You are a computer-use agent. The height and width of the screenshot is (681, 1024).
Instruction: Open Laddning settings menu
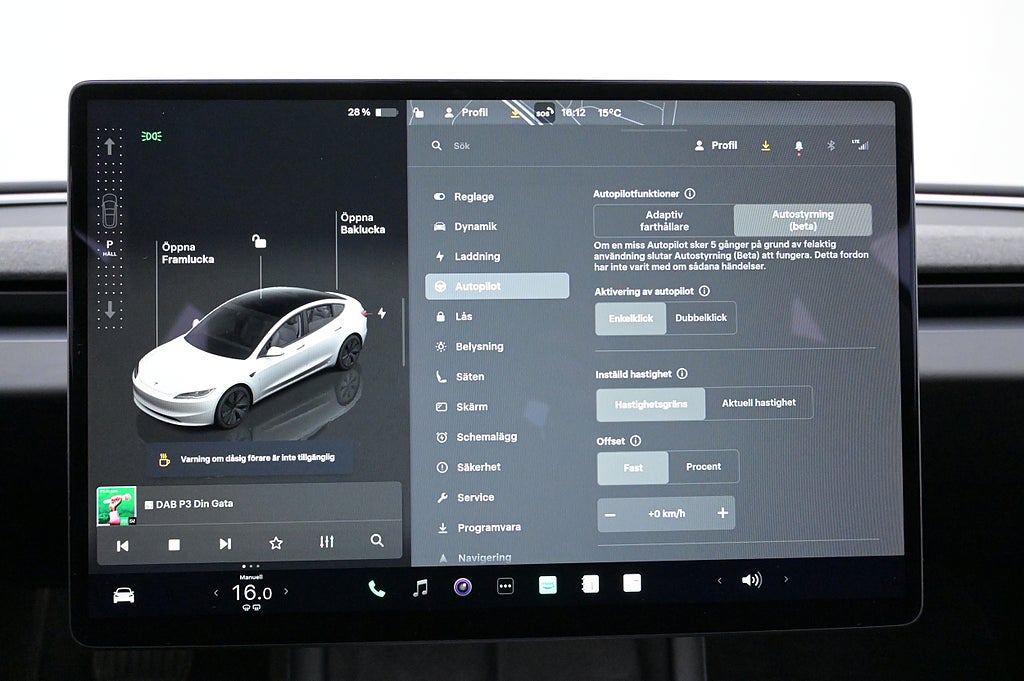(477, 257)
